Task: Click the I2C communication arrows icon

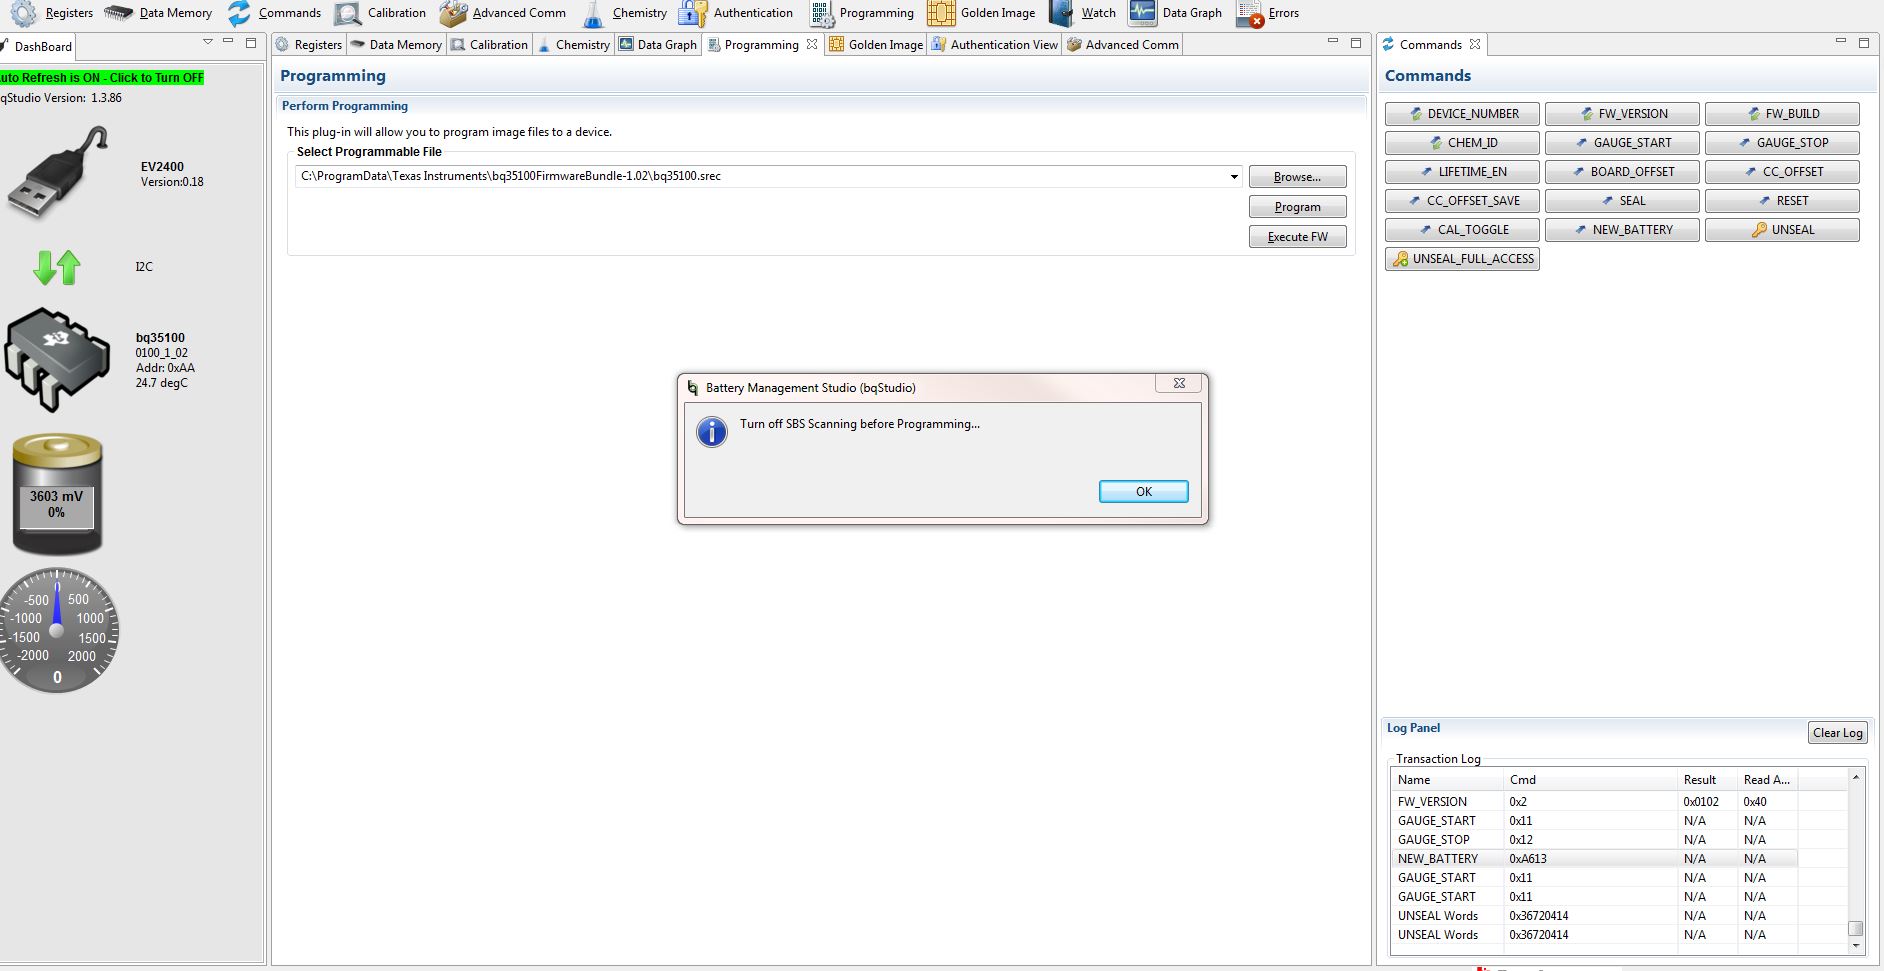Action: point(57,267)
